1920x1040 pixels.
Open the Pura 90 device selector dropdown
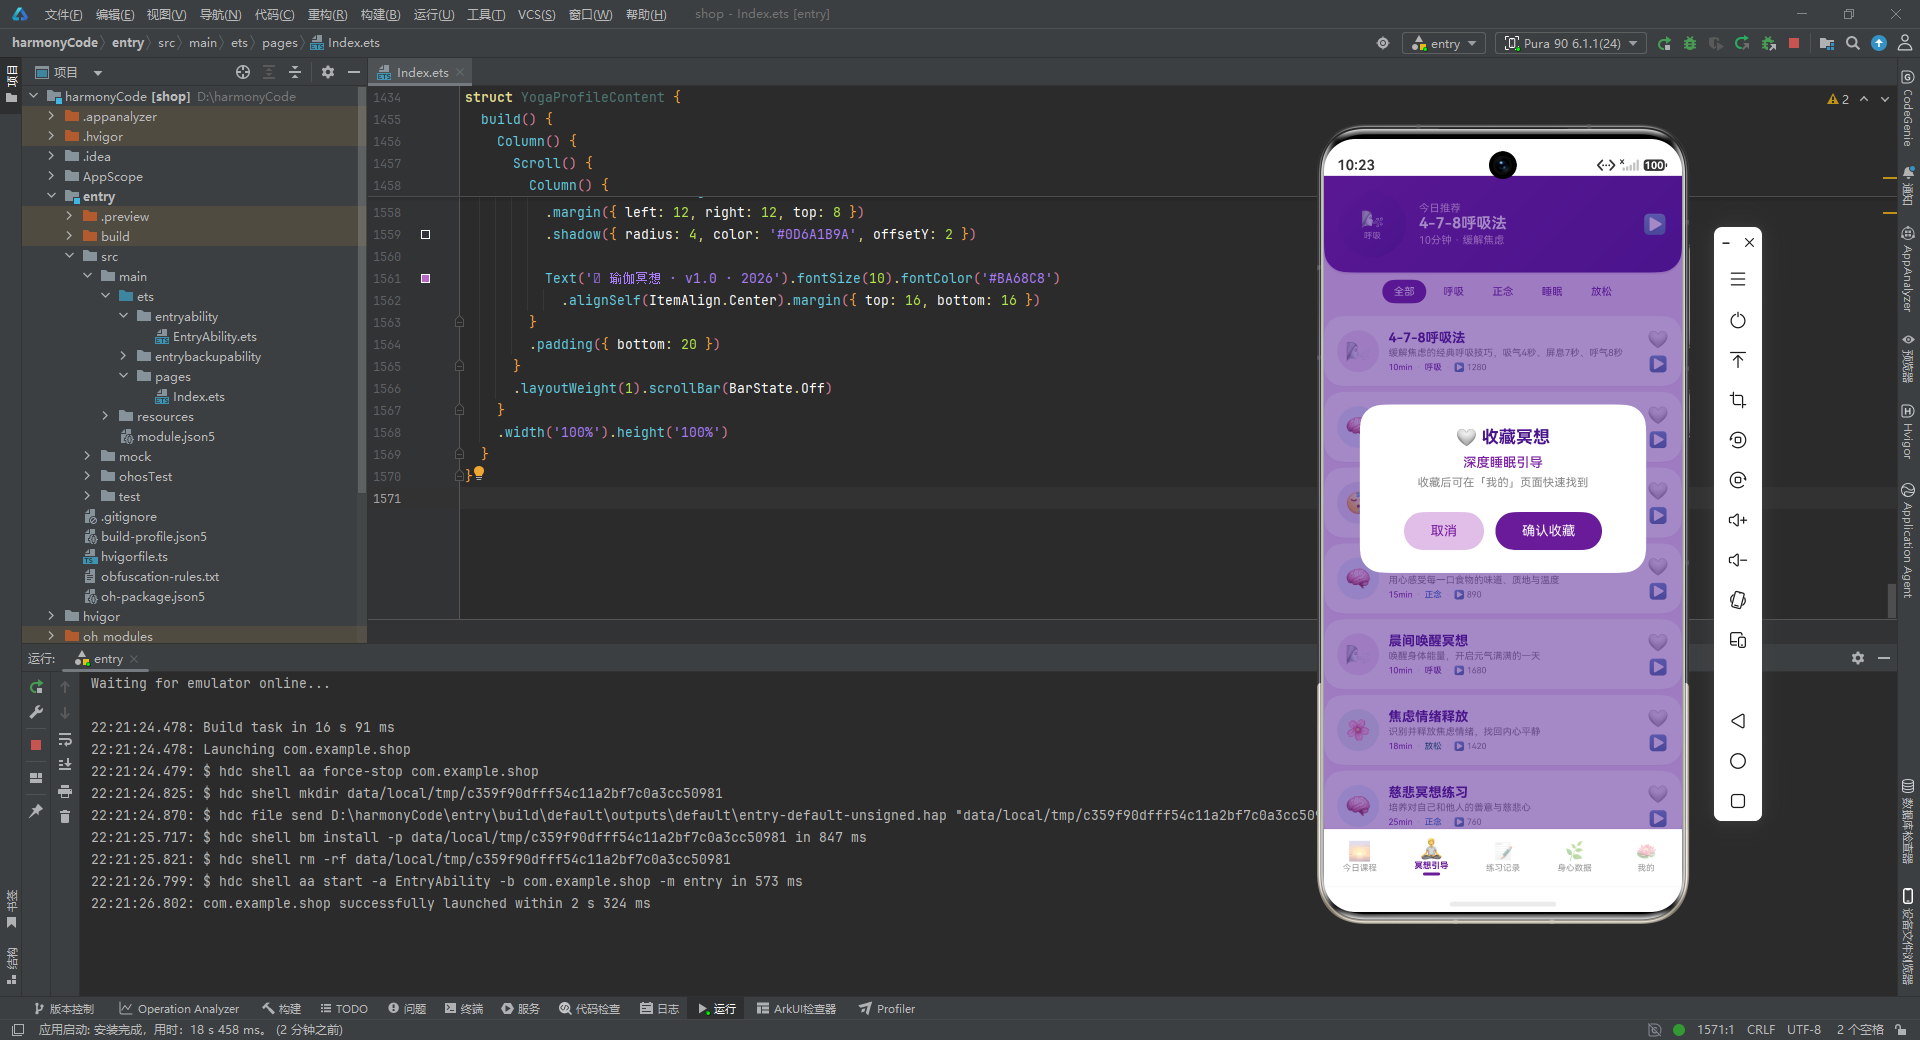[1571, 44]
